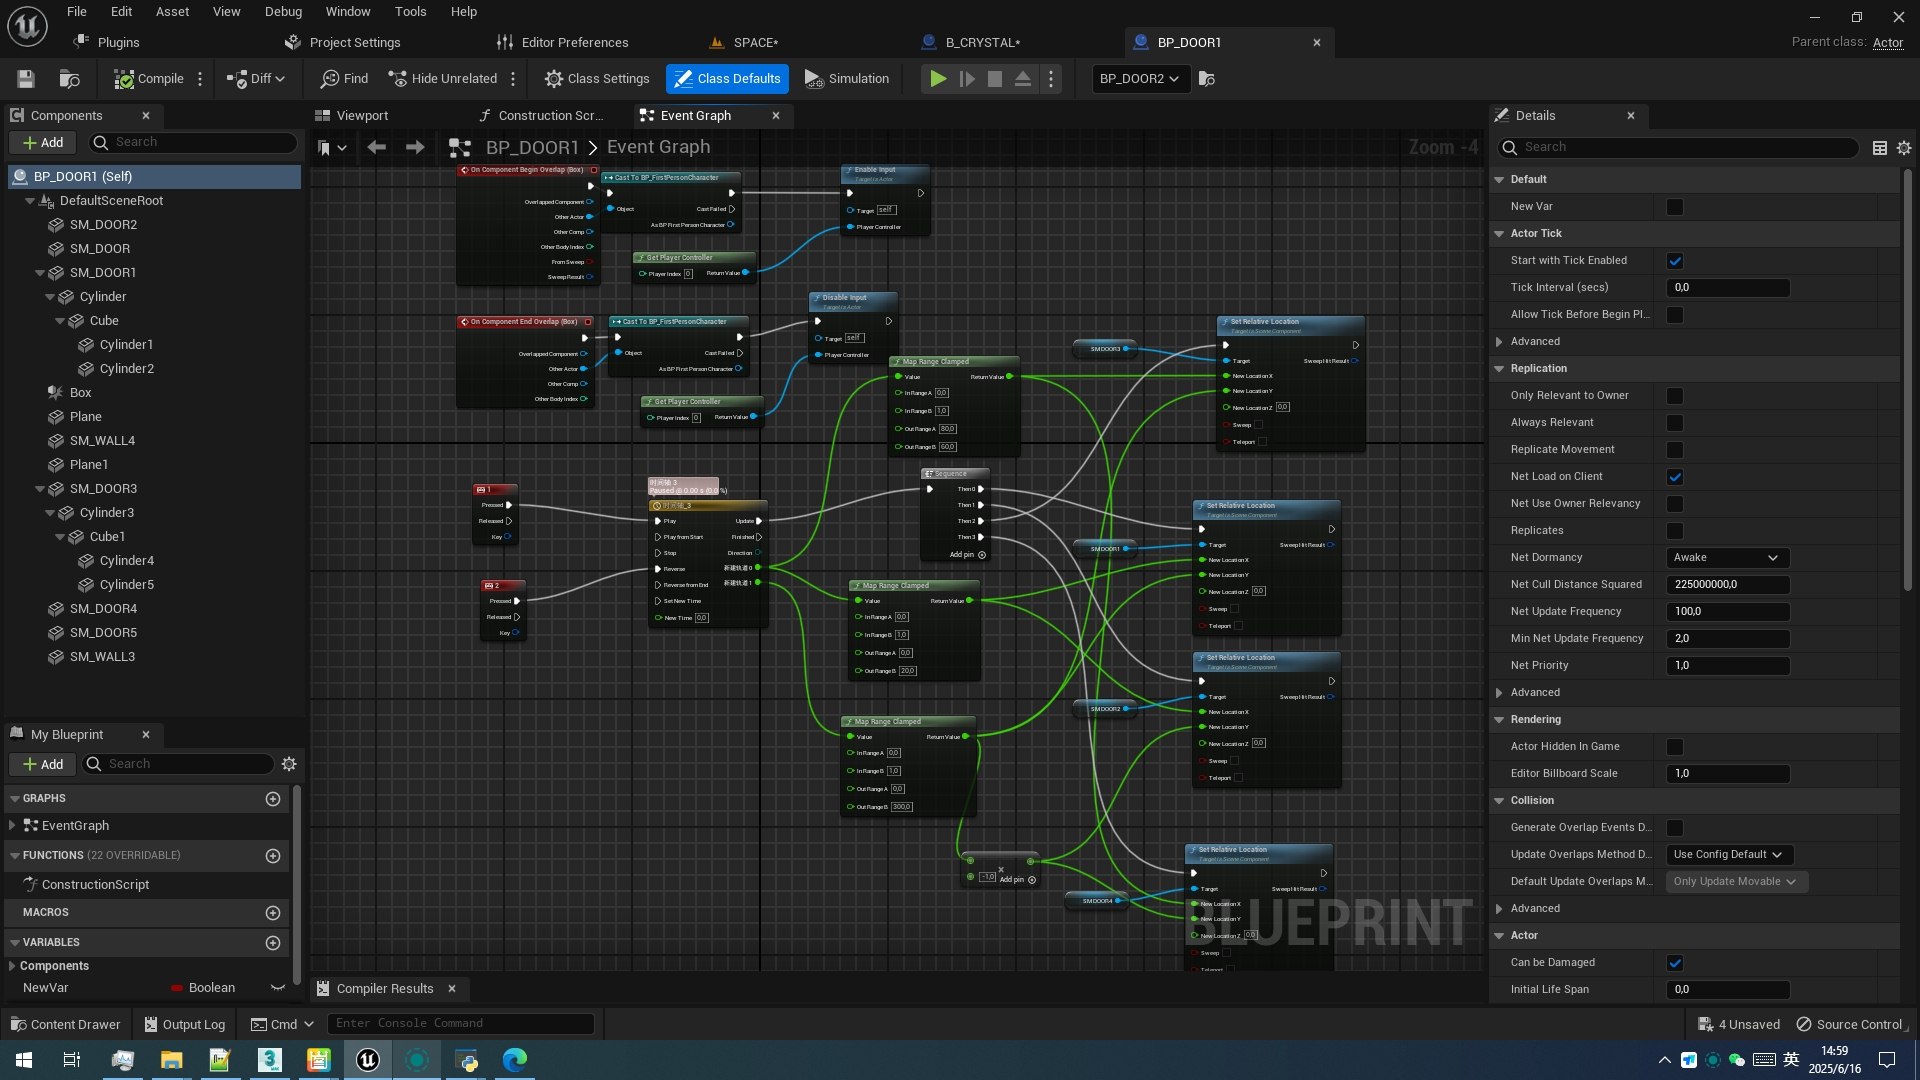Toggle Net Load on Client
Viewport: 1920px width, 1080px height.
click(x=1675, y=477)
